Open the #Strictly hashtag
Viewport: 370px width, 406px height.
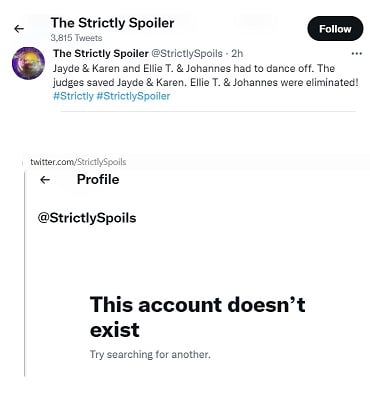[73, 96]
